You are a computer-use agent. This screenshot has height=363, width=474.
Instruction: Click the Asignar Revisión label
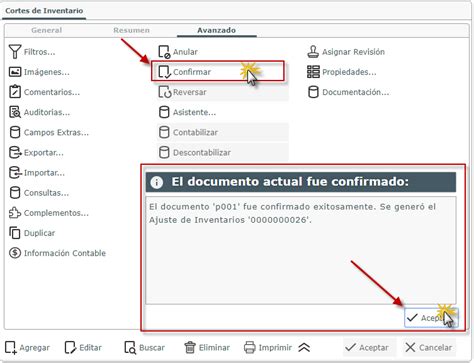pos(353,52)
